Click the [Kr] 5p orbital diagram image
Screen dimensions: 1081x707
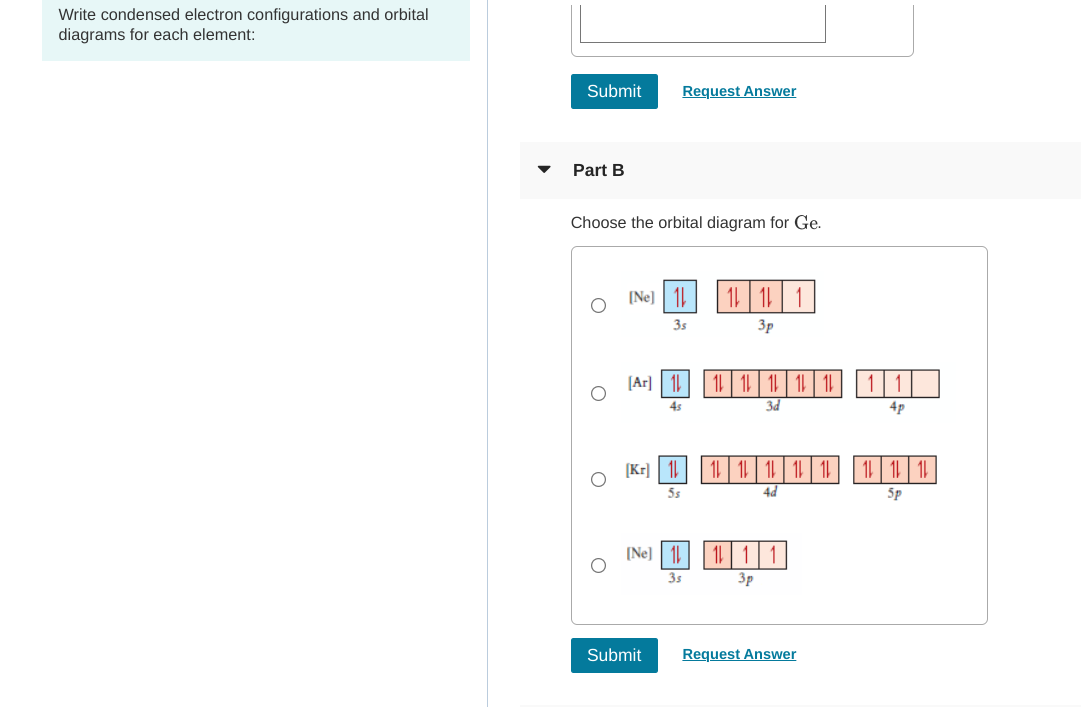tap(894, 470)
